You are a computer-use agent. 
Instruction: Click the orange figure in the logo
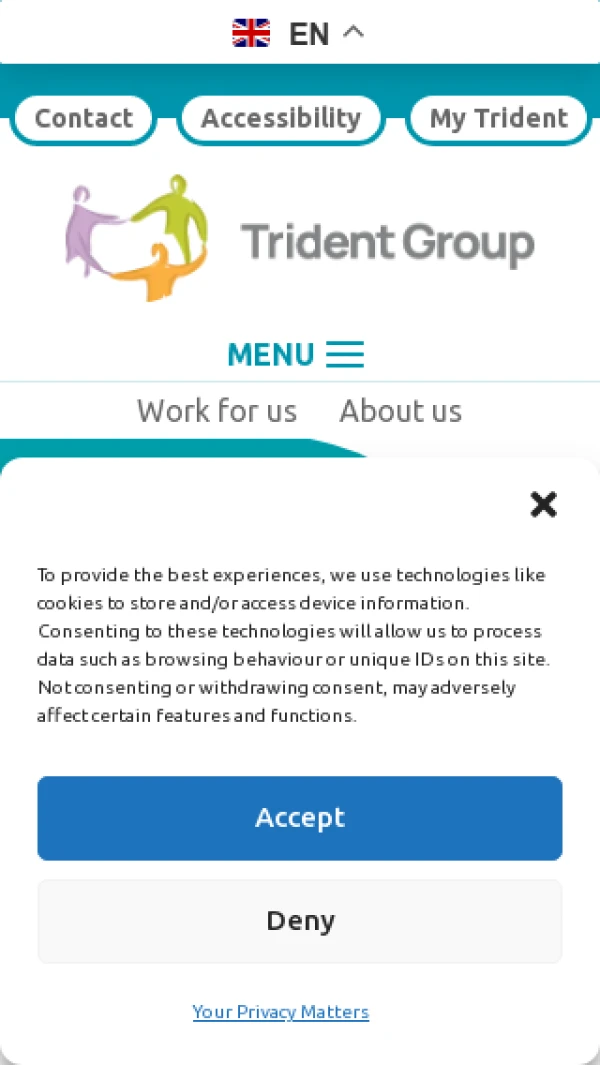[x=158, y=272]
